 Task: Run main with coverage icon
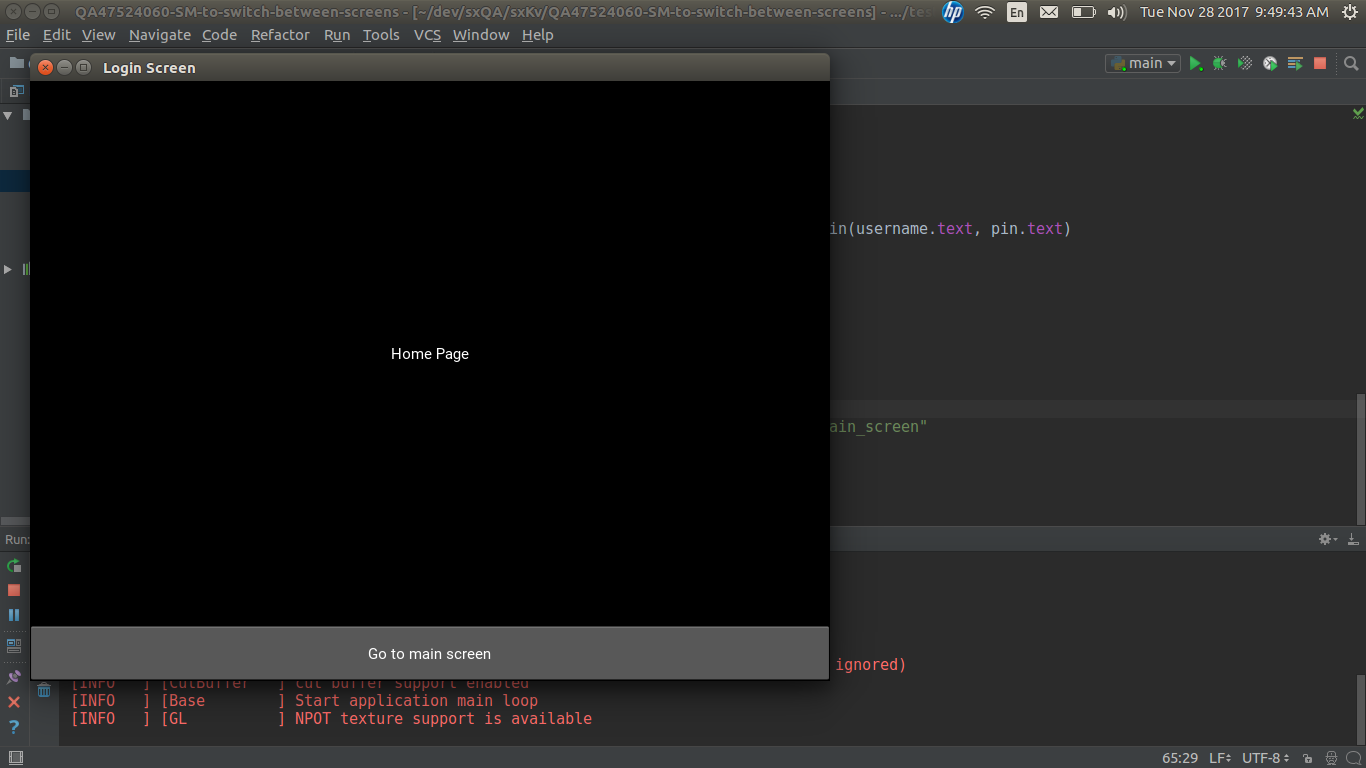[x=1245, y=63]
